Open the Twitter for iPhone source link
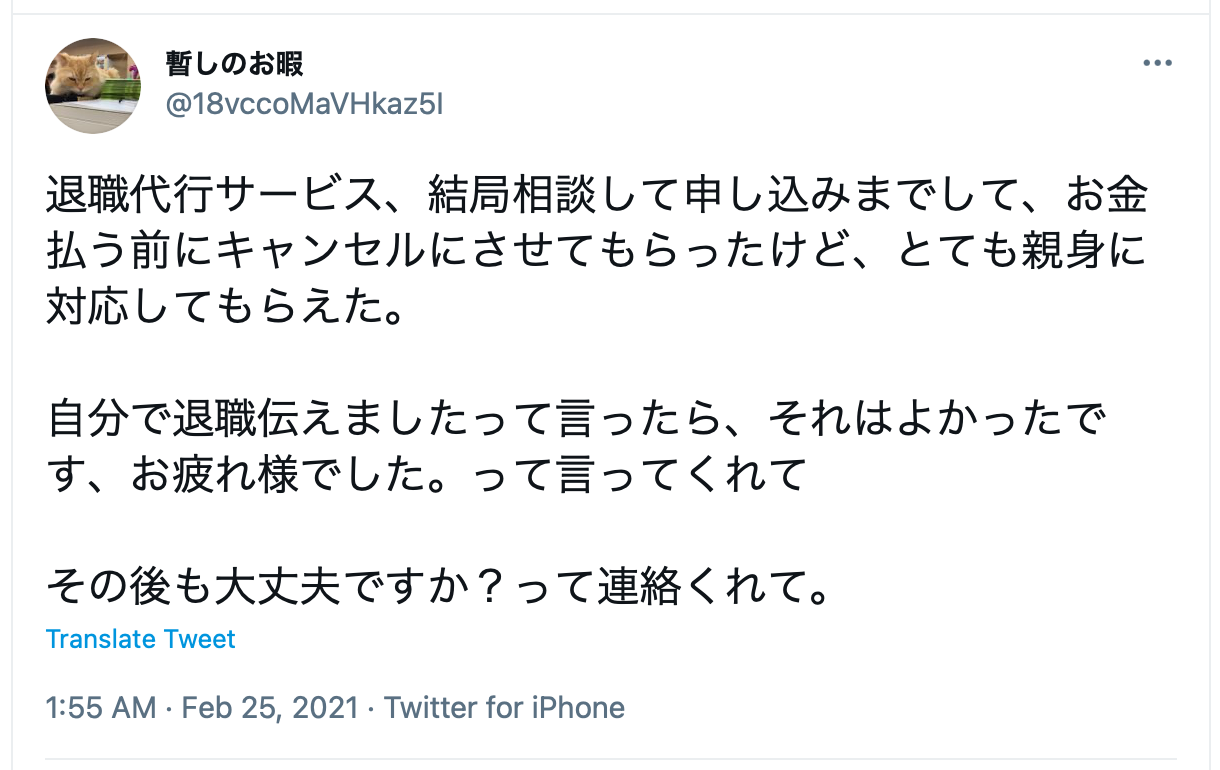 504,708
